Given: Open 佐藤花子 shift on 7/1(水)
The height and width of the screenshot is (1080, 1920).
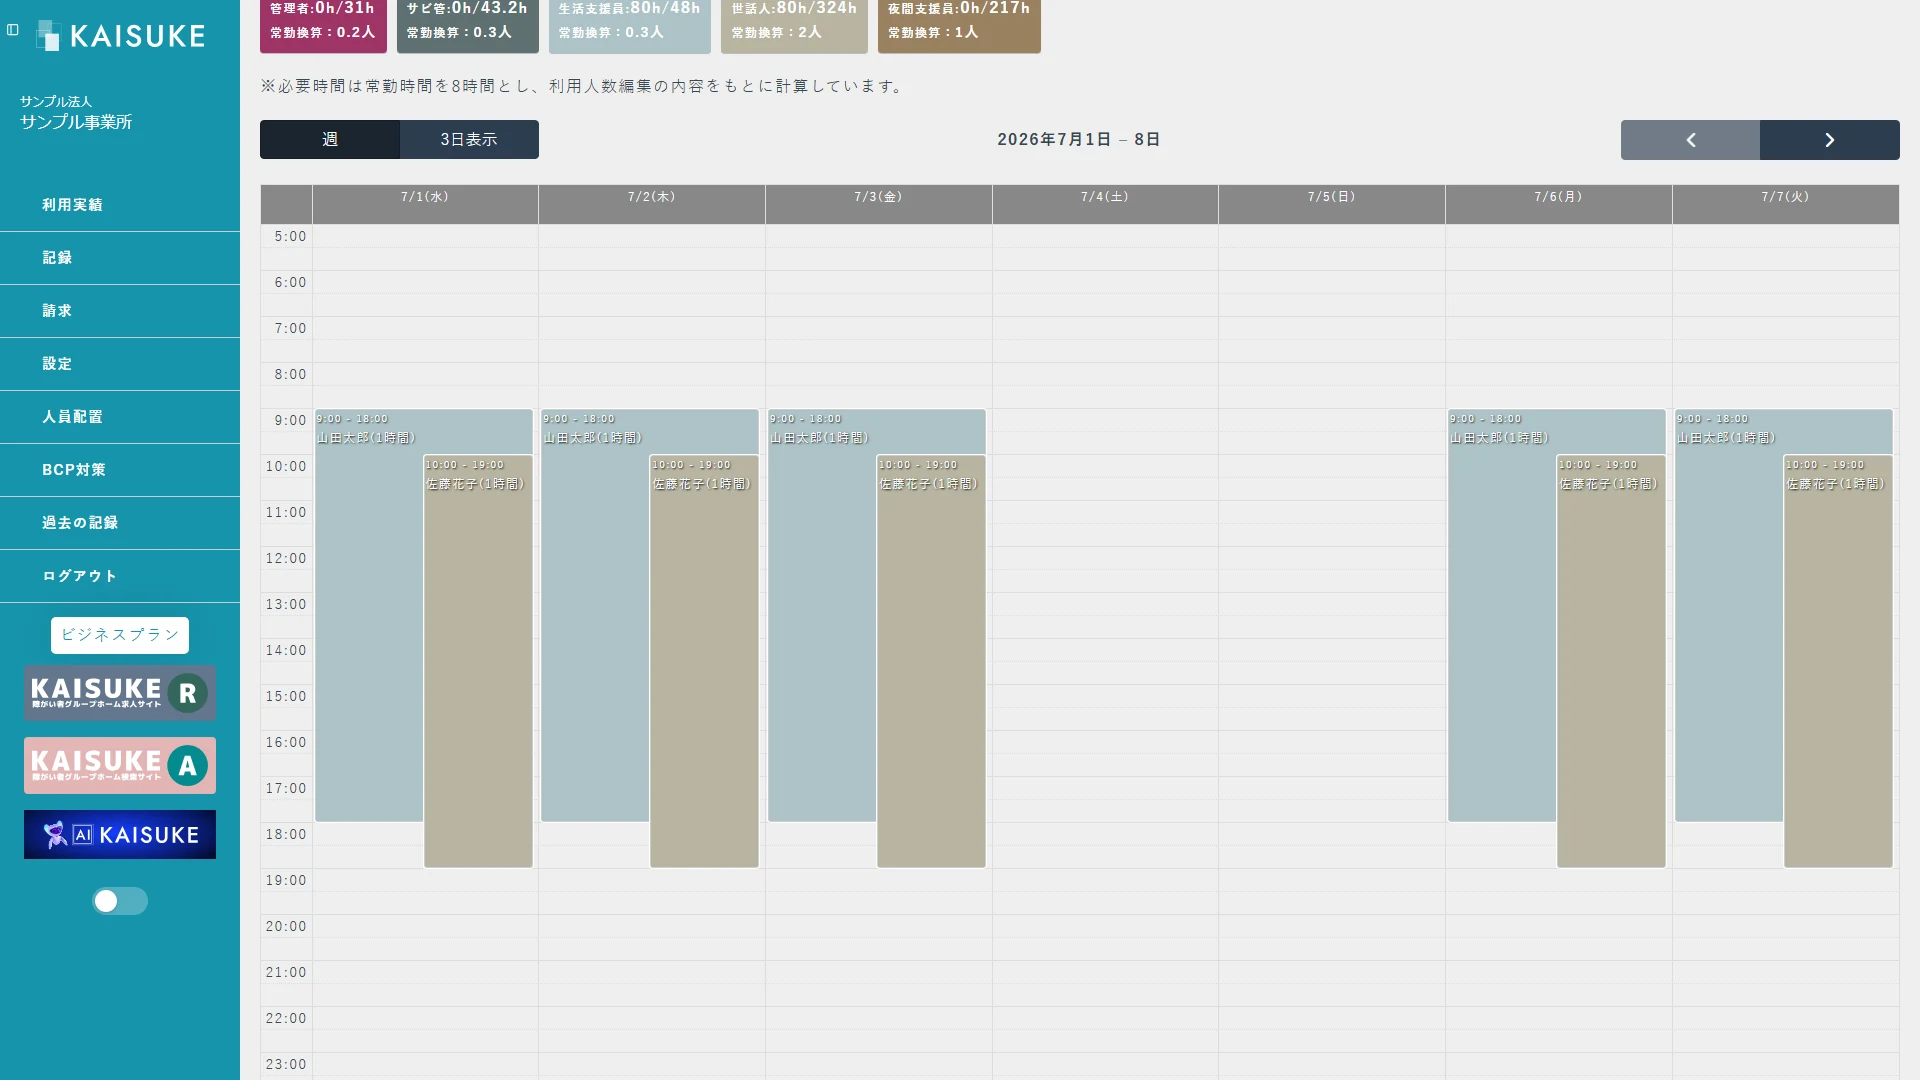Looking at the screenshot, I should [478, 661].
